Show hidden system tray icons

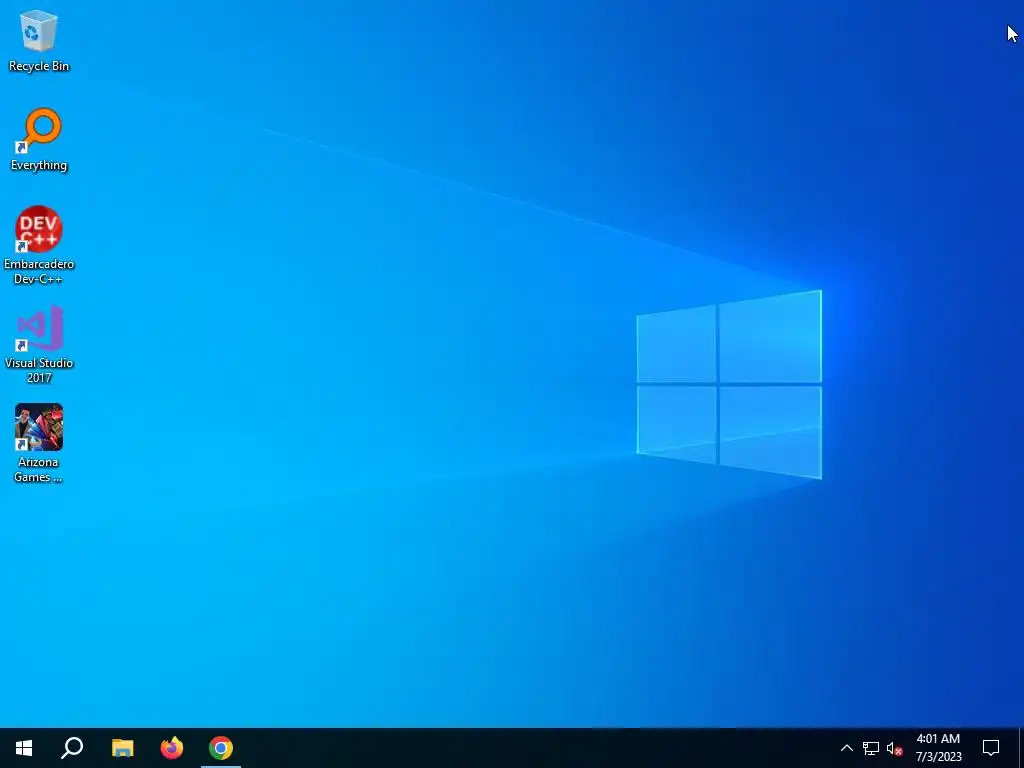pos(846,748)
